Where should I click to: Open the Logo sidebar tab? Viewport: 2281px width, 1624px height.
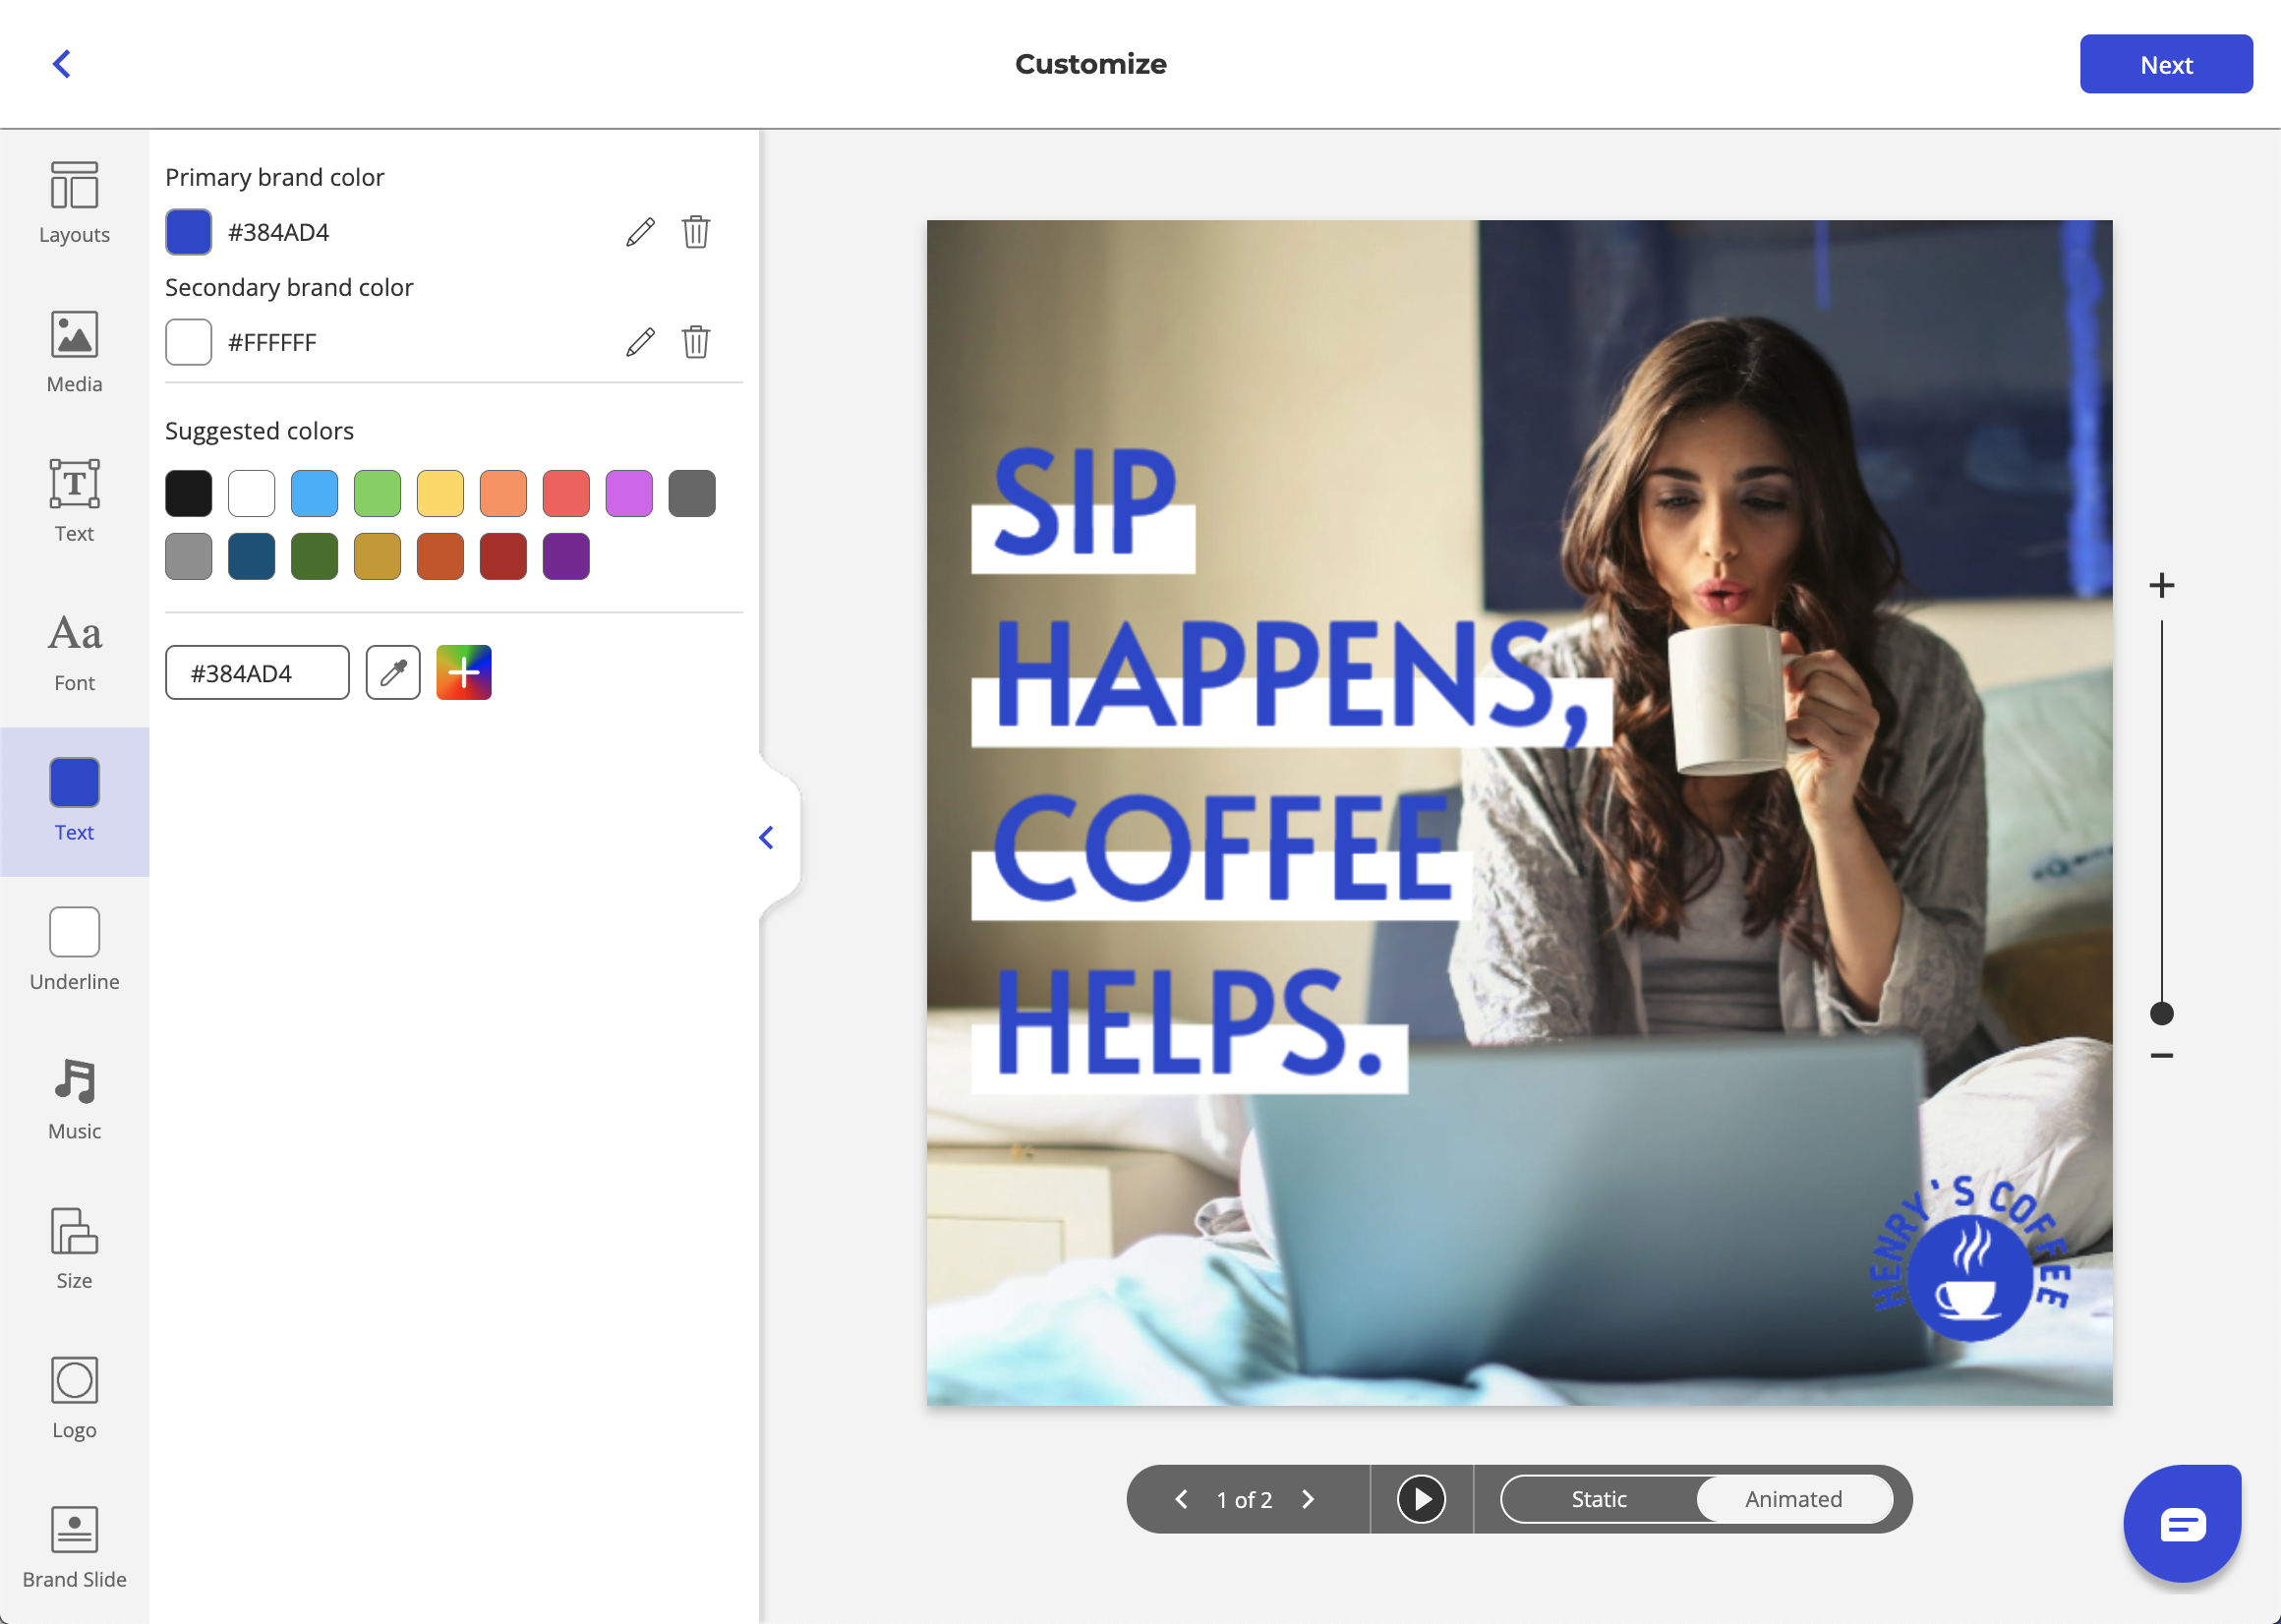pyautogui.click(x=74, y=1398)
